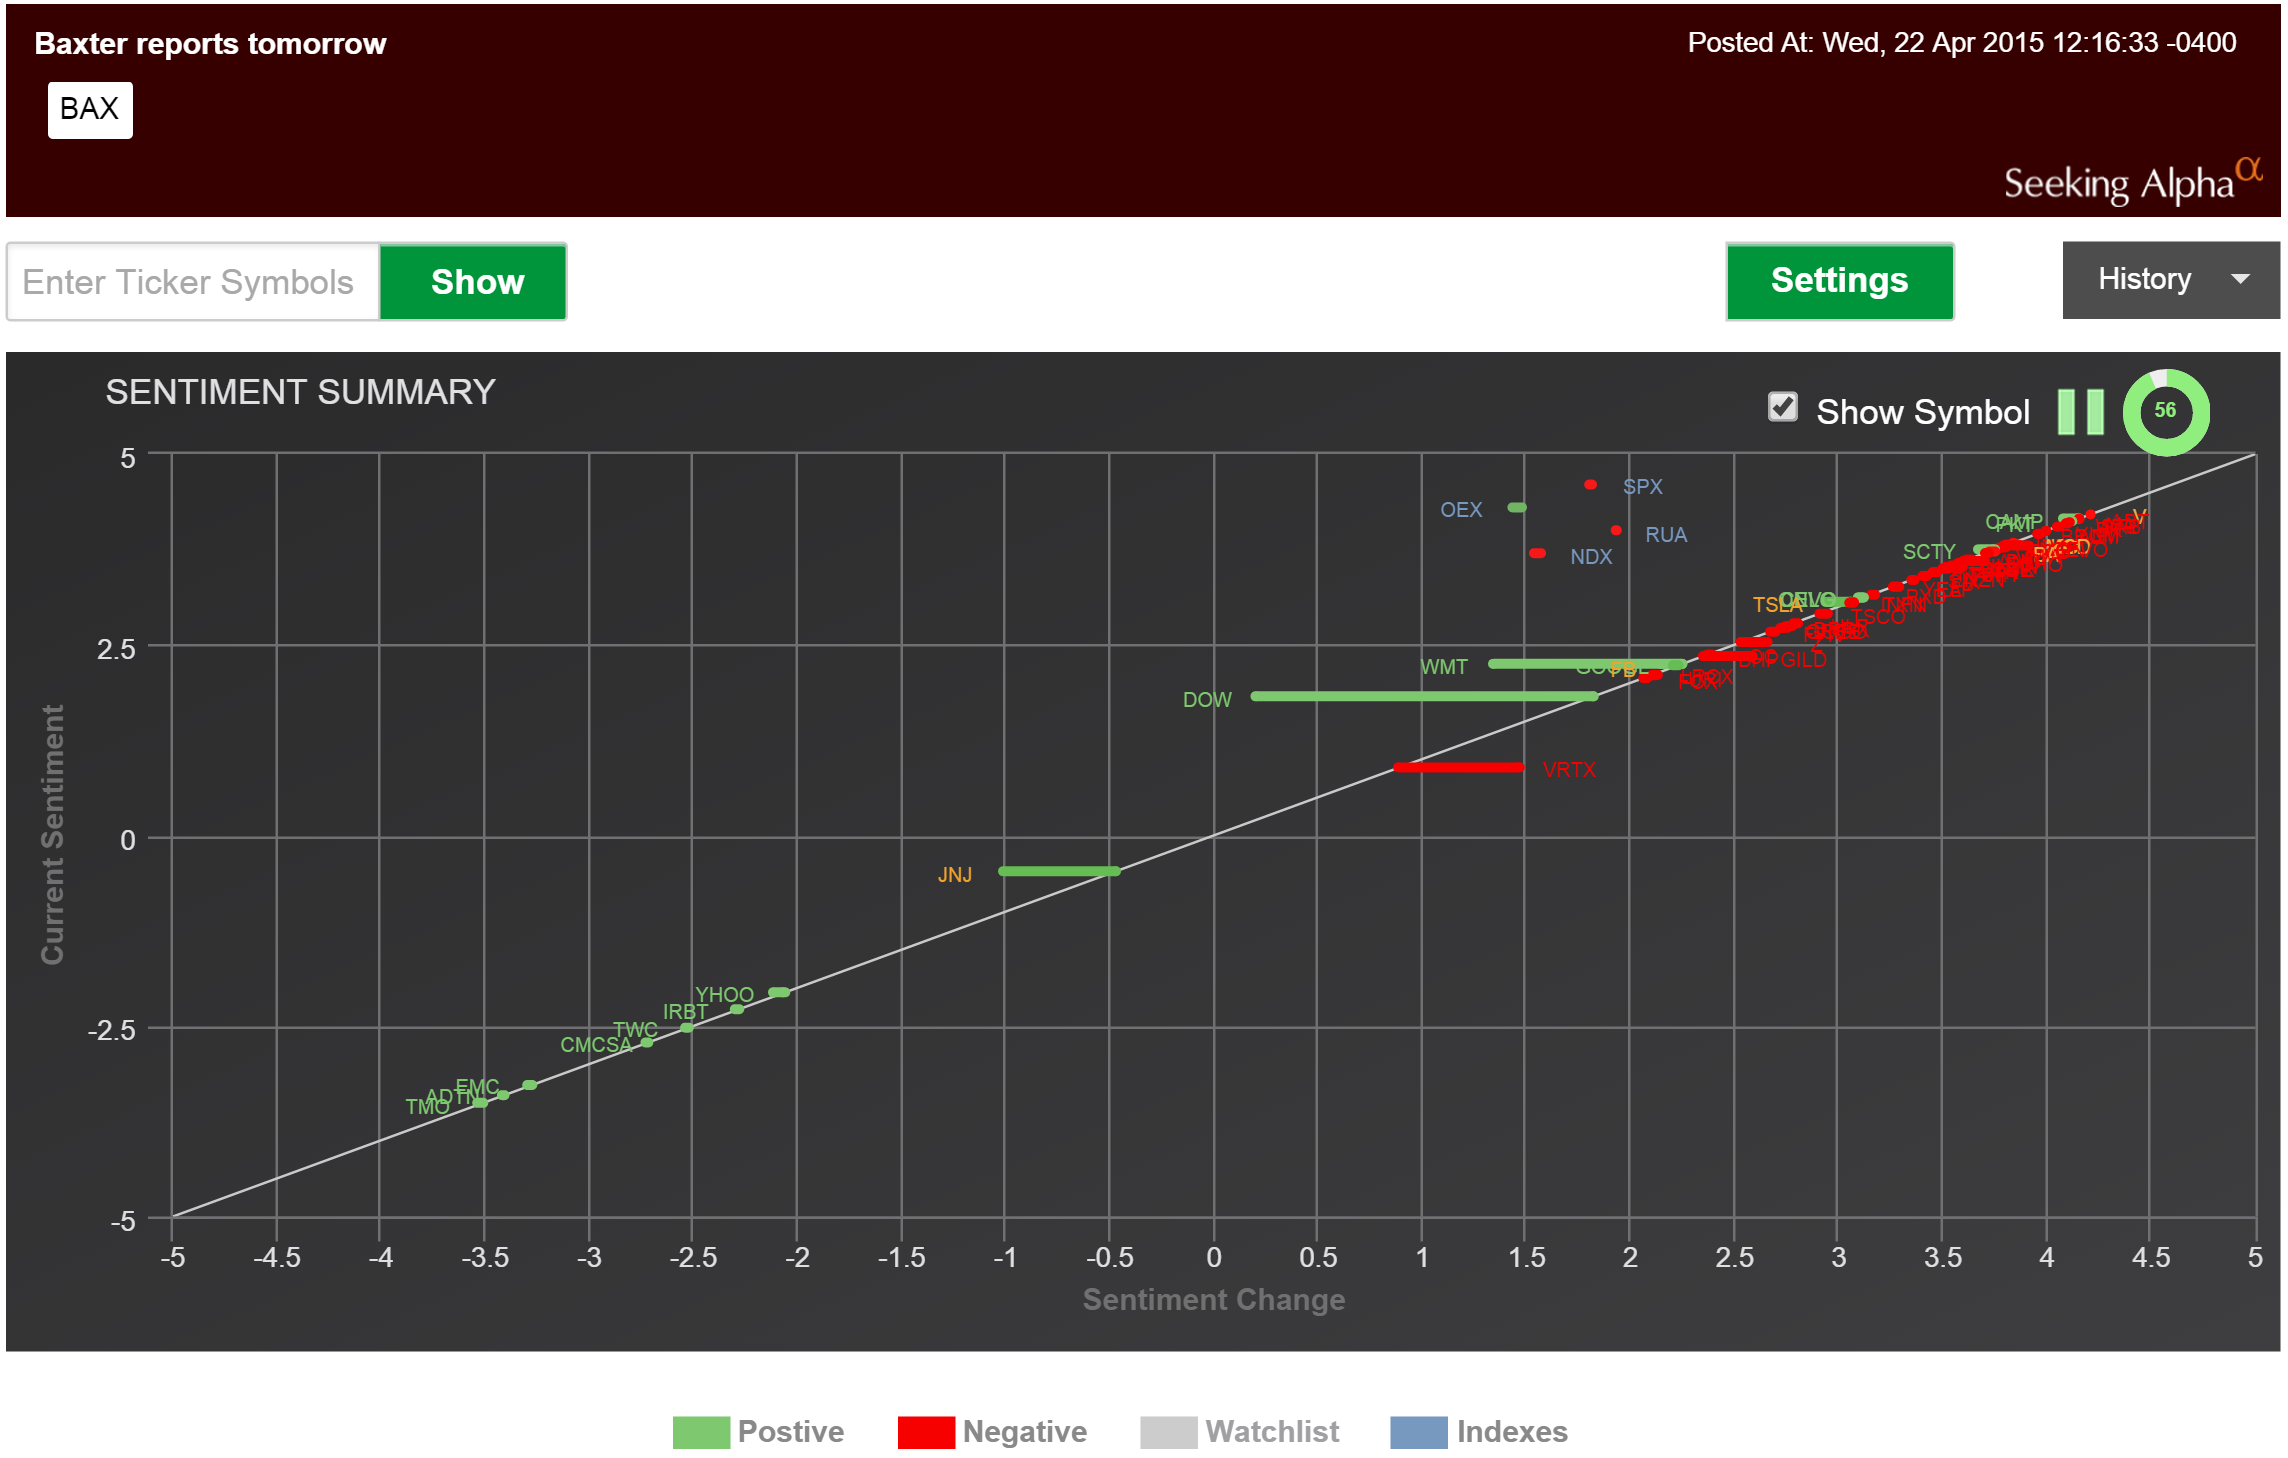The image size is (2288, 1458).
Task: Click the SENTIMENT SUMMARY chart title
Action: click(x=300, y=392)
